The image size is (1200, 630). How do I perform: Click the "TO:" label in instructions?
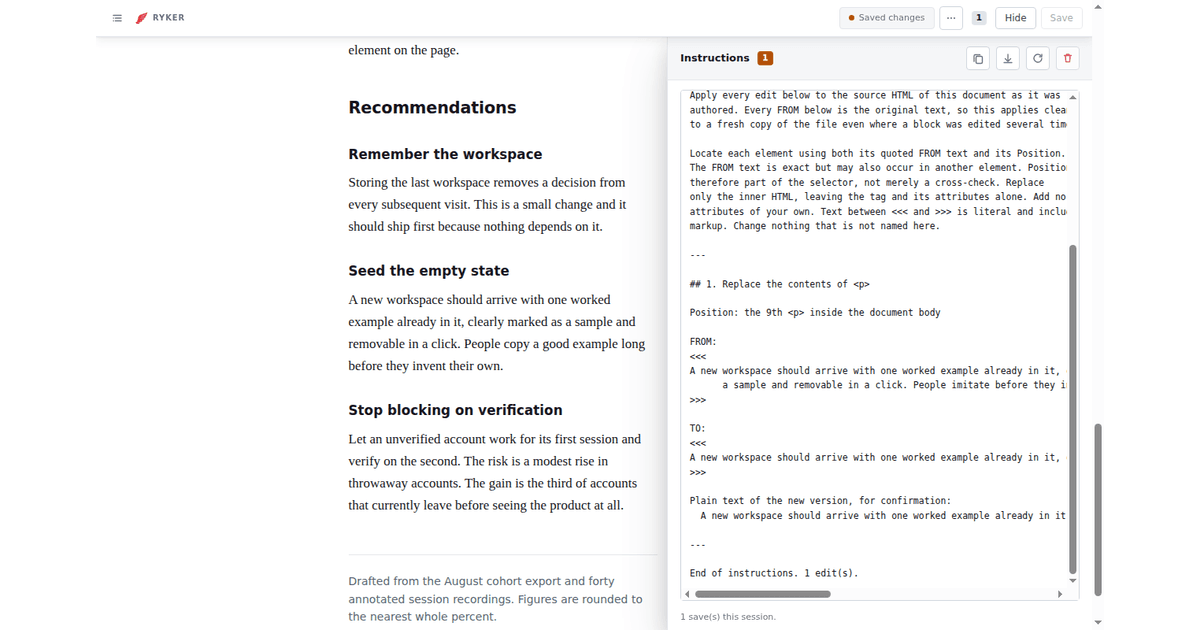point(698,428)
